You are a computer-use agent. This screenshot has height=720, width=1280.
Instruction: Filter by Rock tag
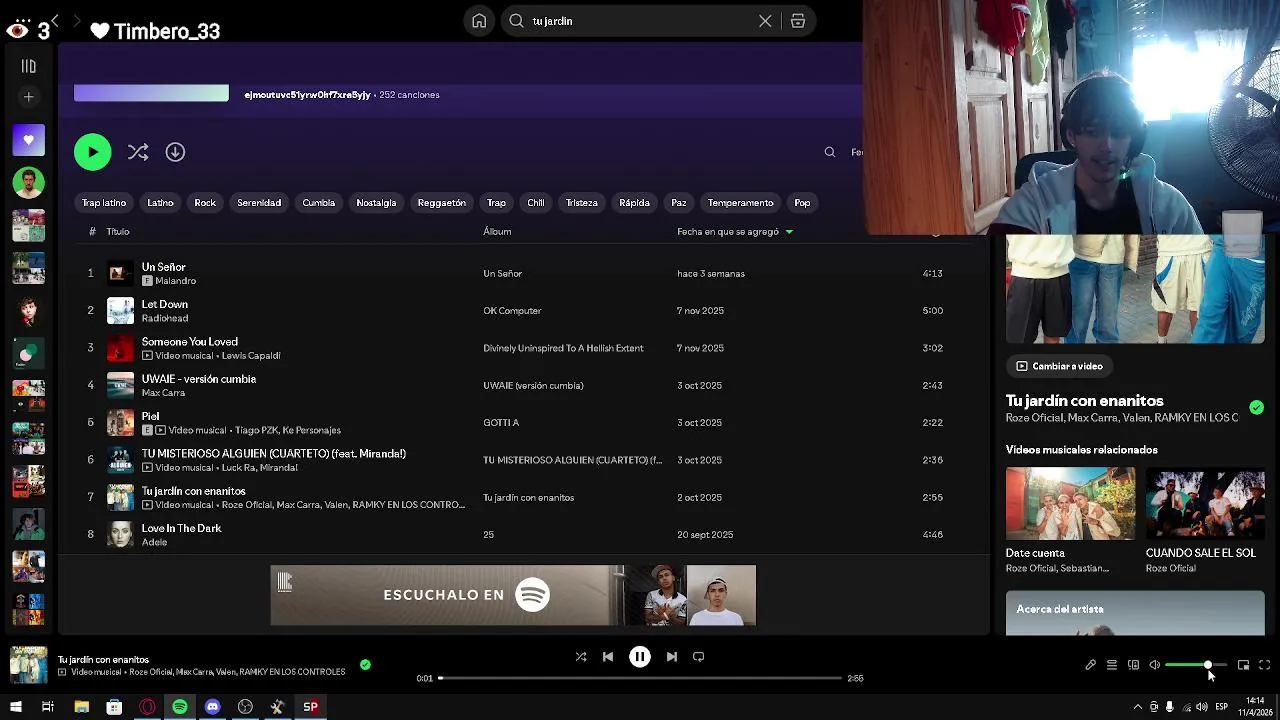(x=205, y=203)
